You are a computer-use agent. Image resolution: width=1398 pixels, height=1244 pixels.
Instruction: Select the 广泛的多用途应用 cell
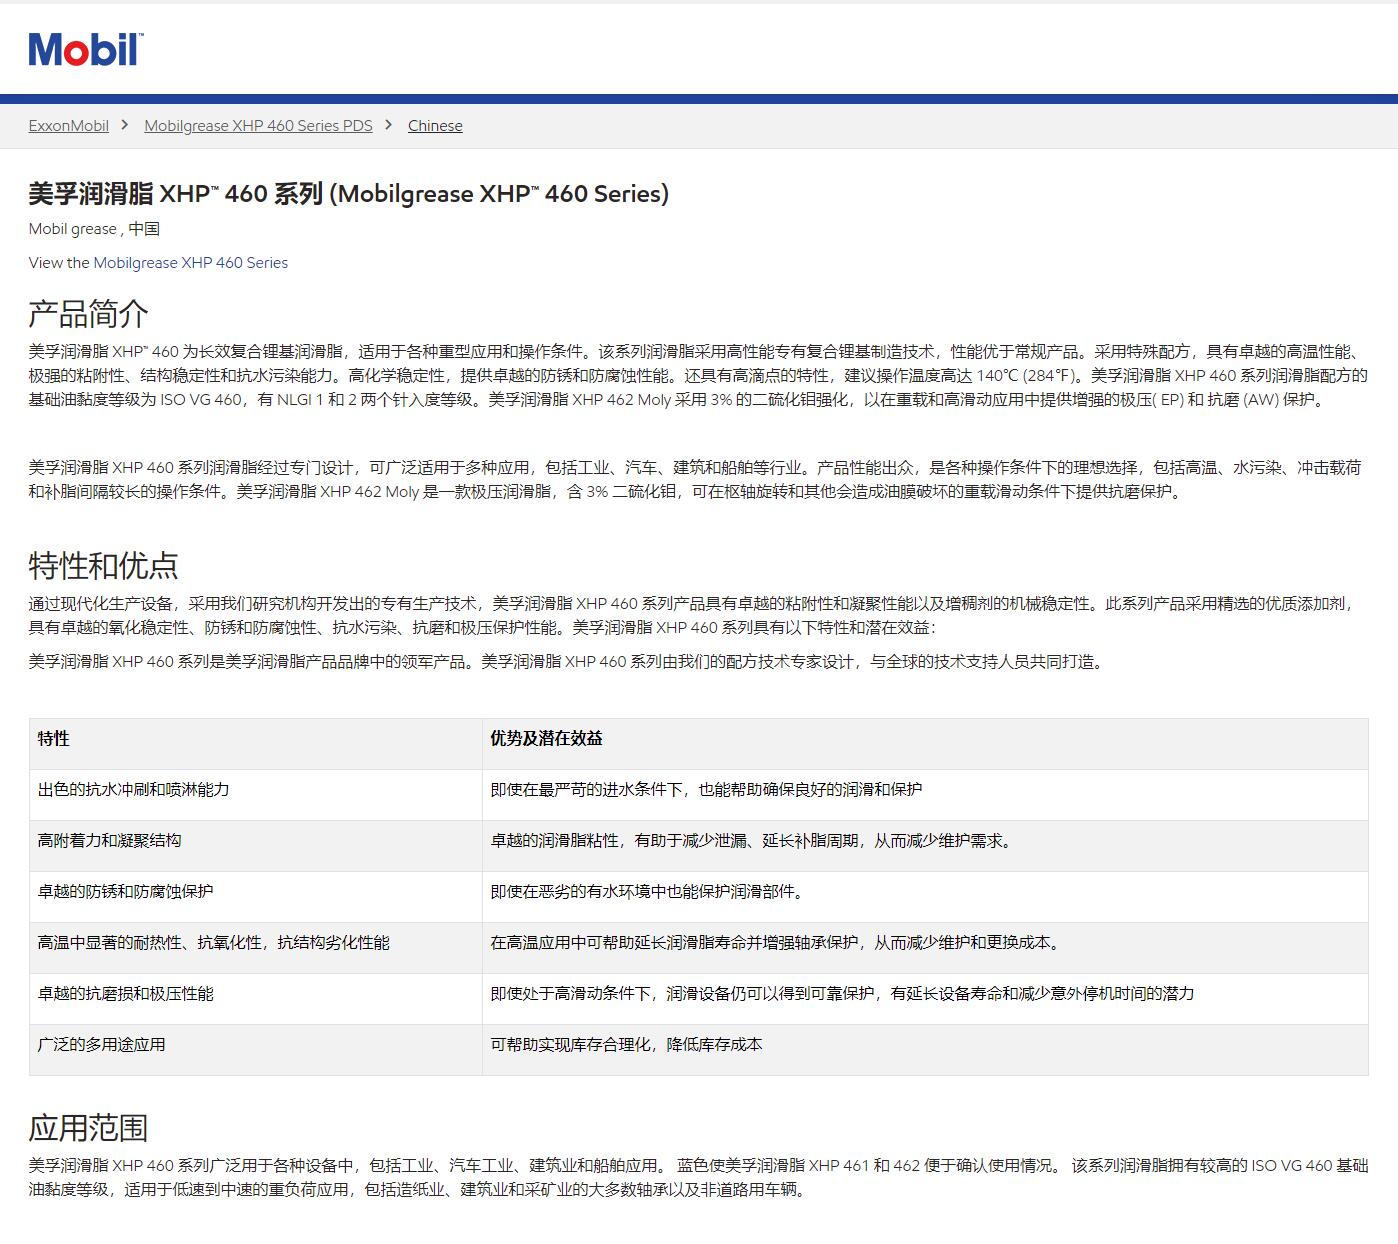point(256,1050)
